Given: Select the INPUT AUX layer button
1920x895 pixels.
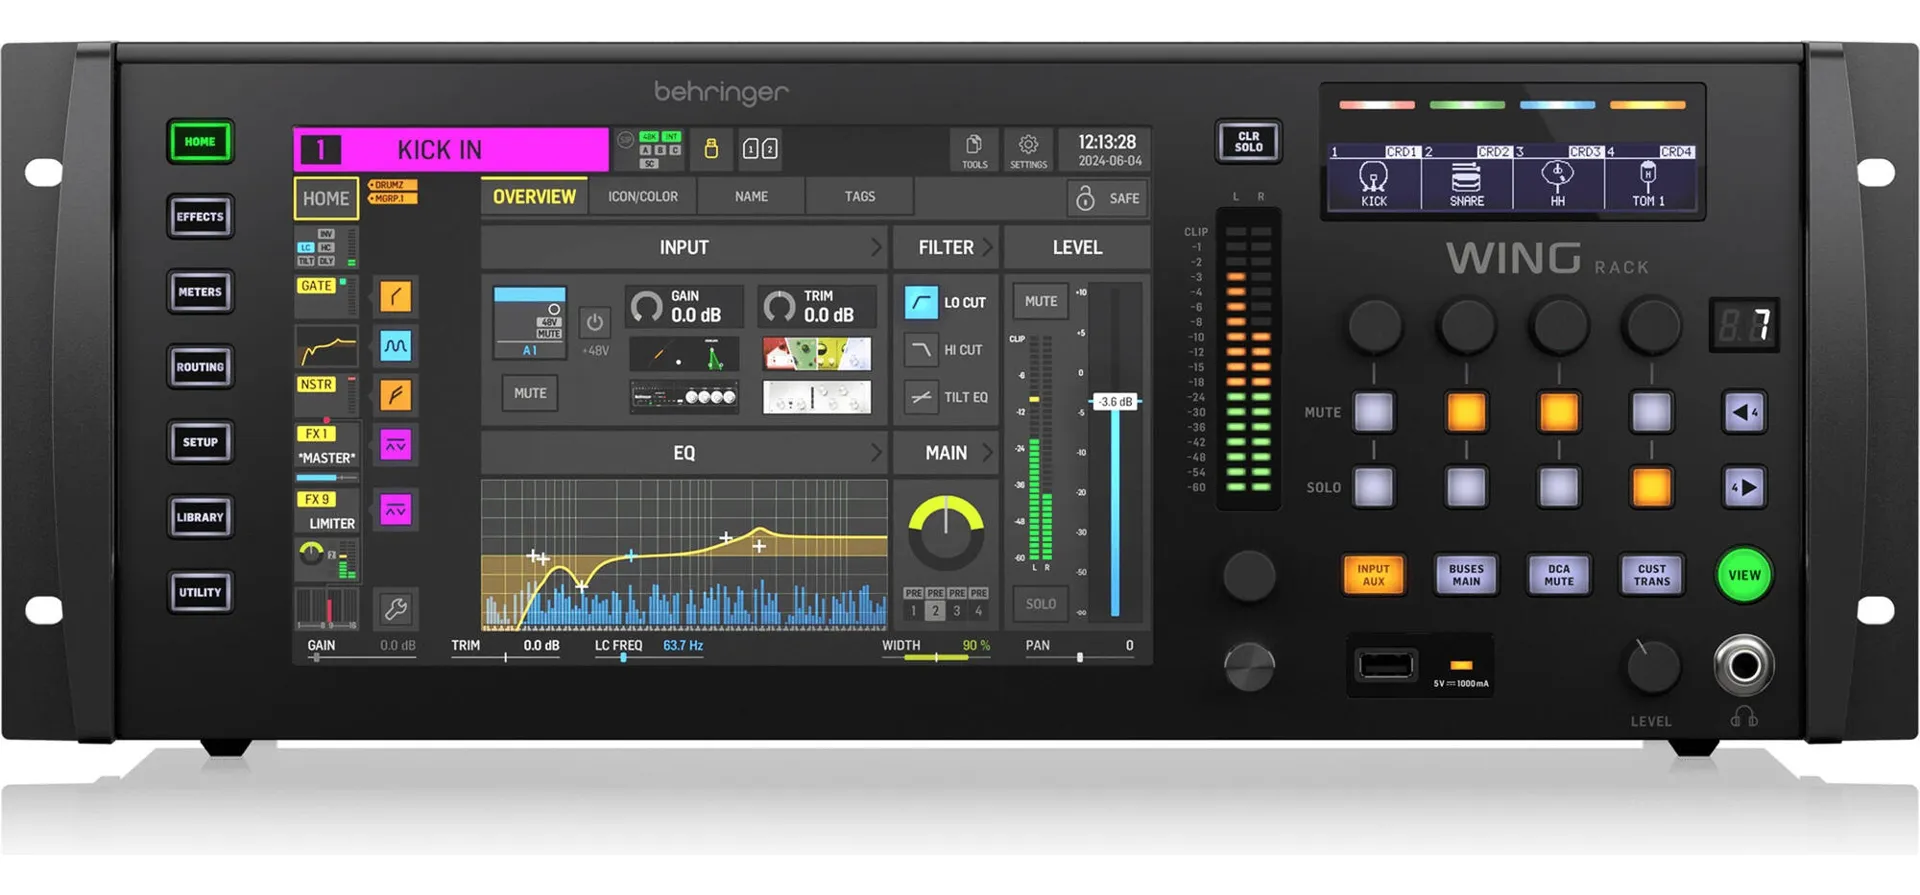Looking at the screenshot, I should point(1373,575).
